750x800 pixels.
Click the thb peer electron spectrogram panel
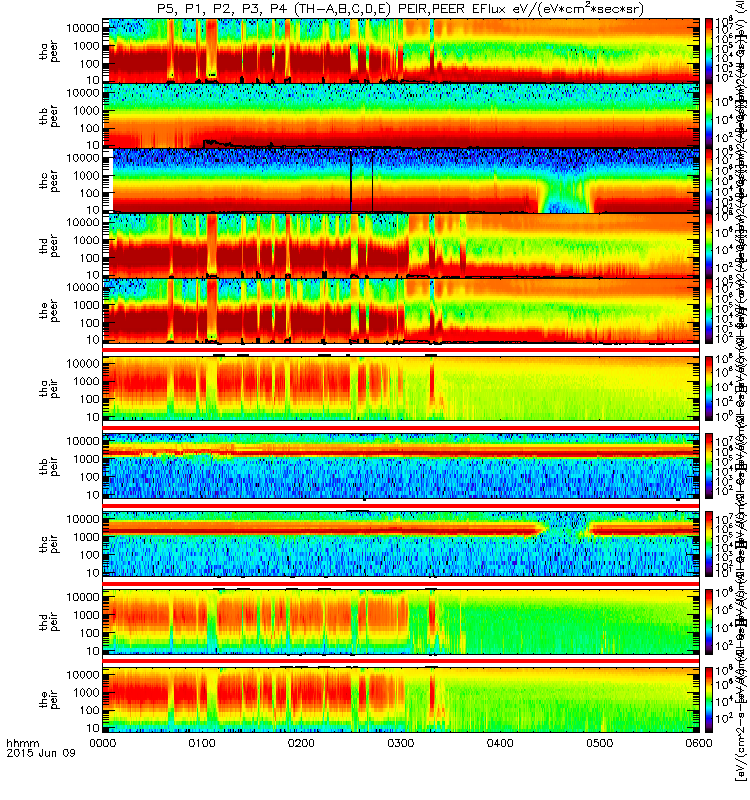(401, 115)
